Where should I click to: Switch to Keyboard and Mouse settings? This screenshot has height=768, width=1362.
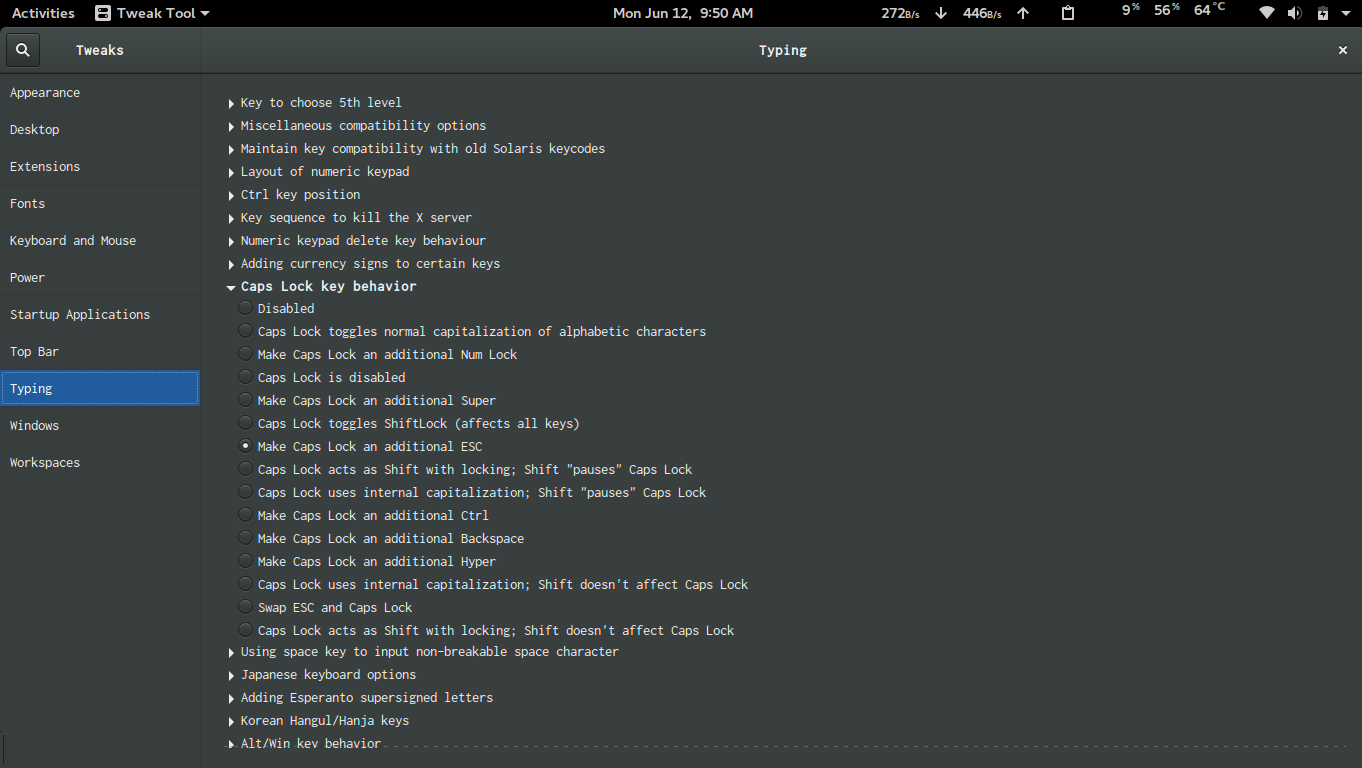click(x=73, y=240)
